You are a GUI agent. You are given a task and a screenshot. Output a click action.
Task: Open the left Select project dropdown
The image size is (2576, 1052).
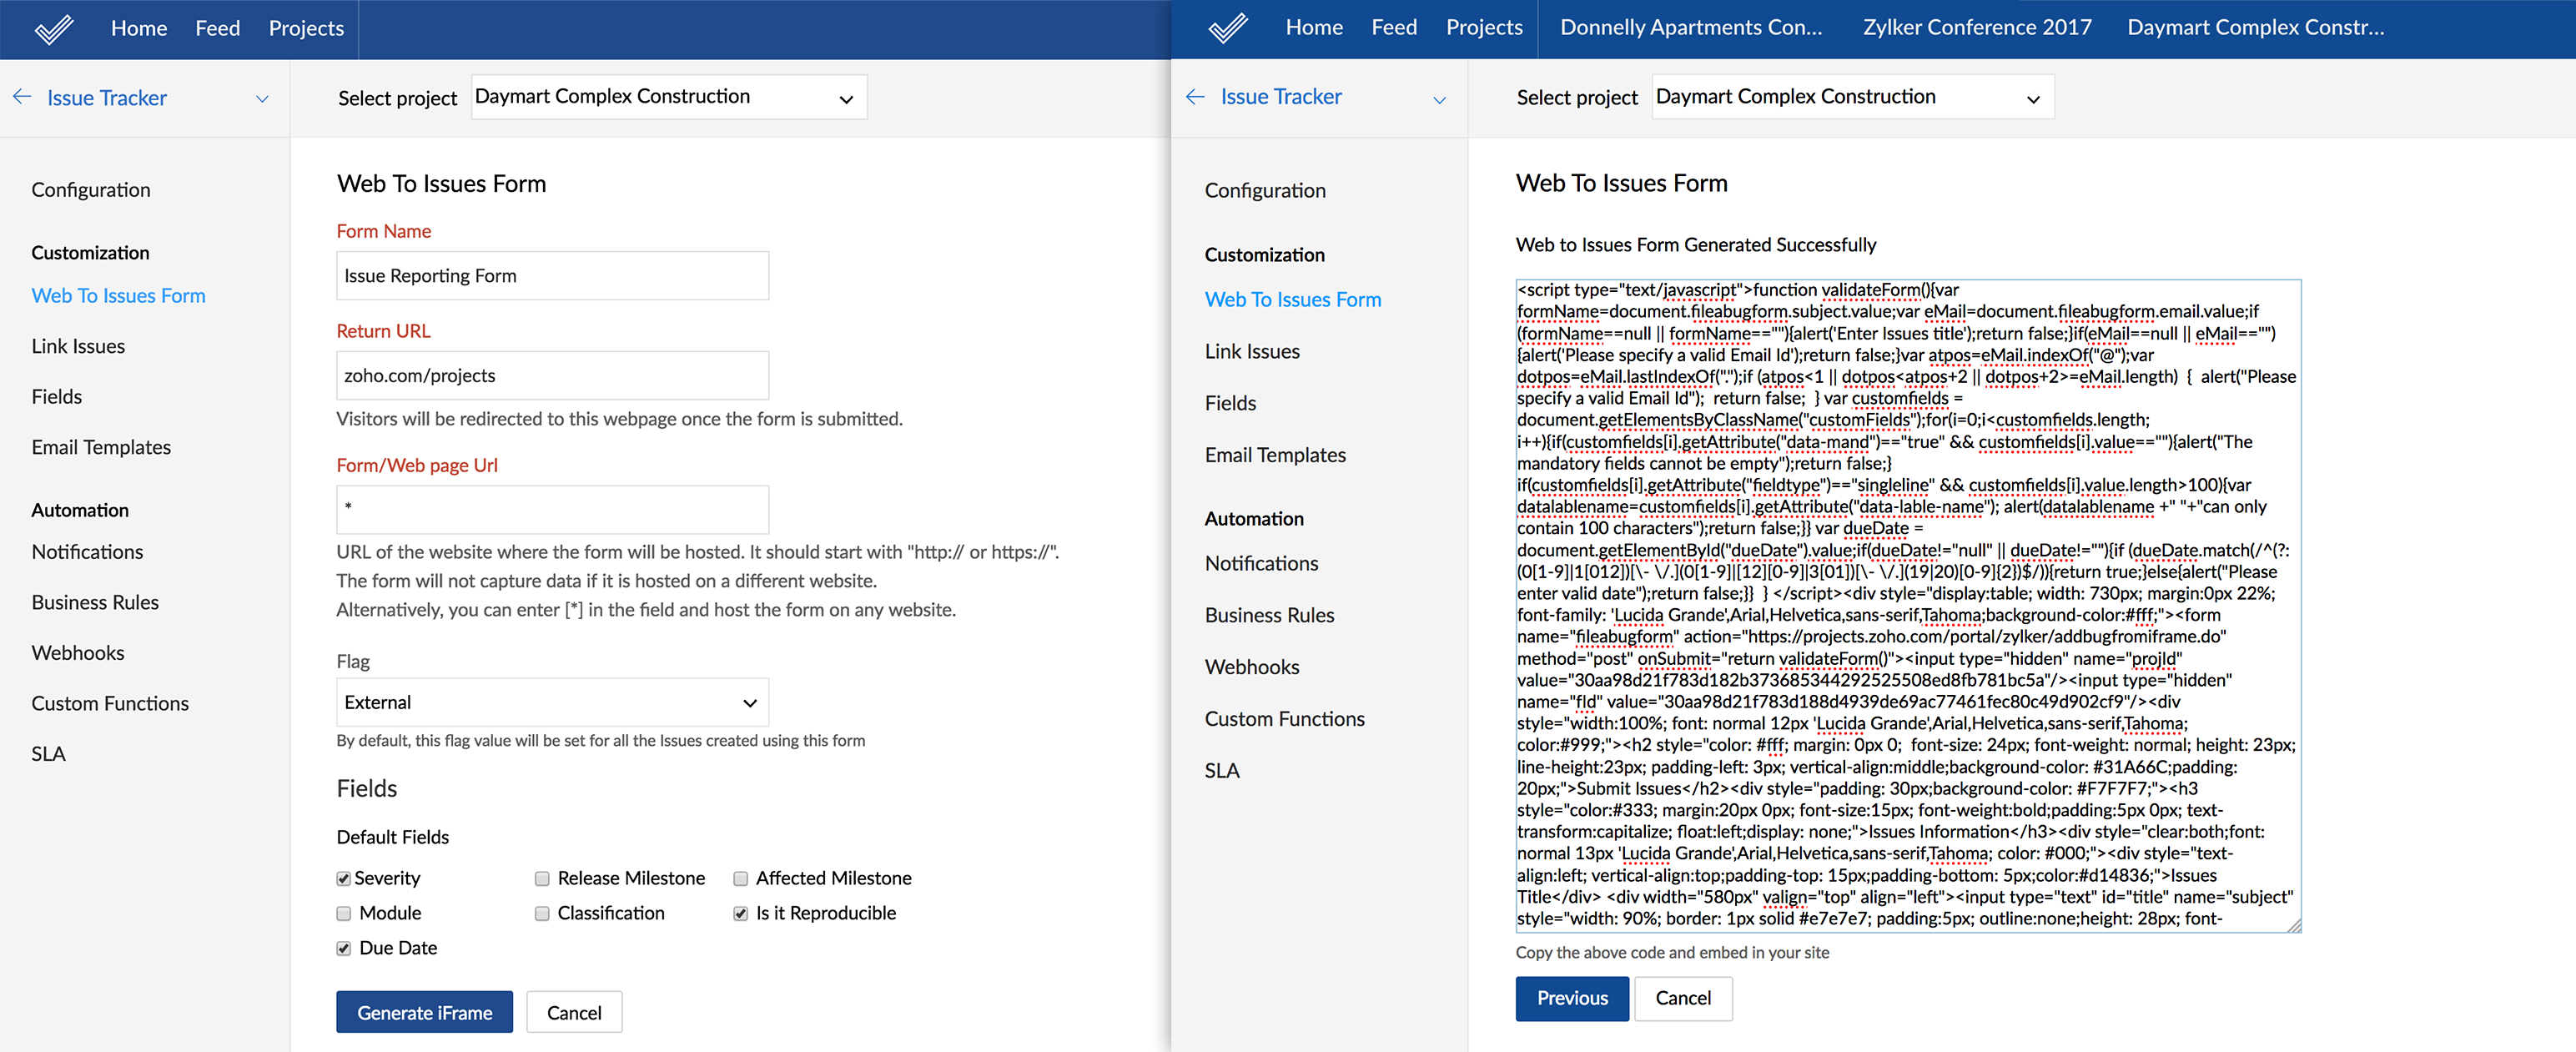coord(668,97)
